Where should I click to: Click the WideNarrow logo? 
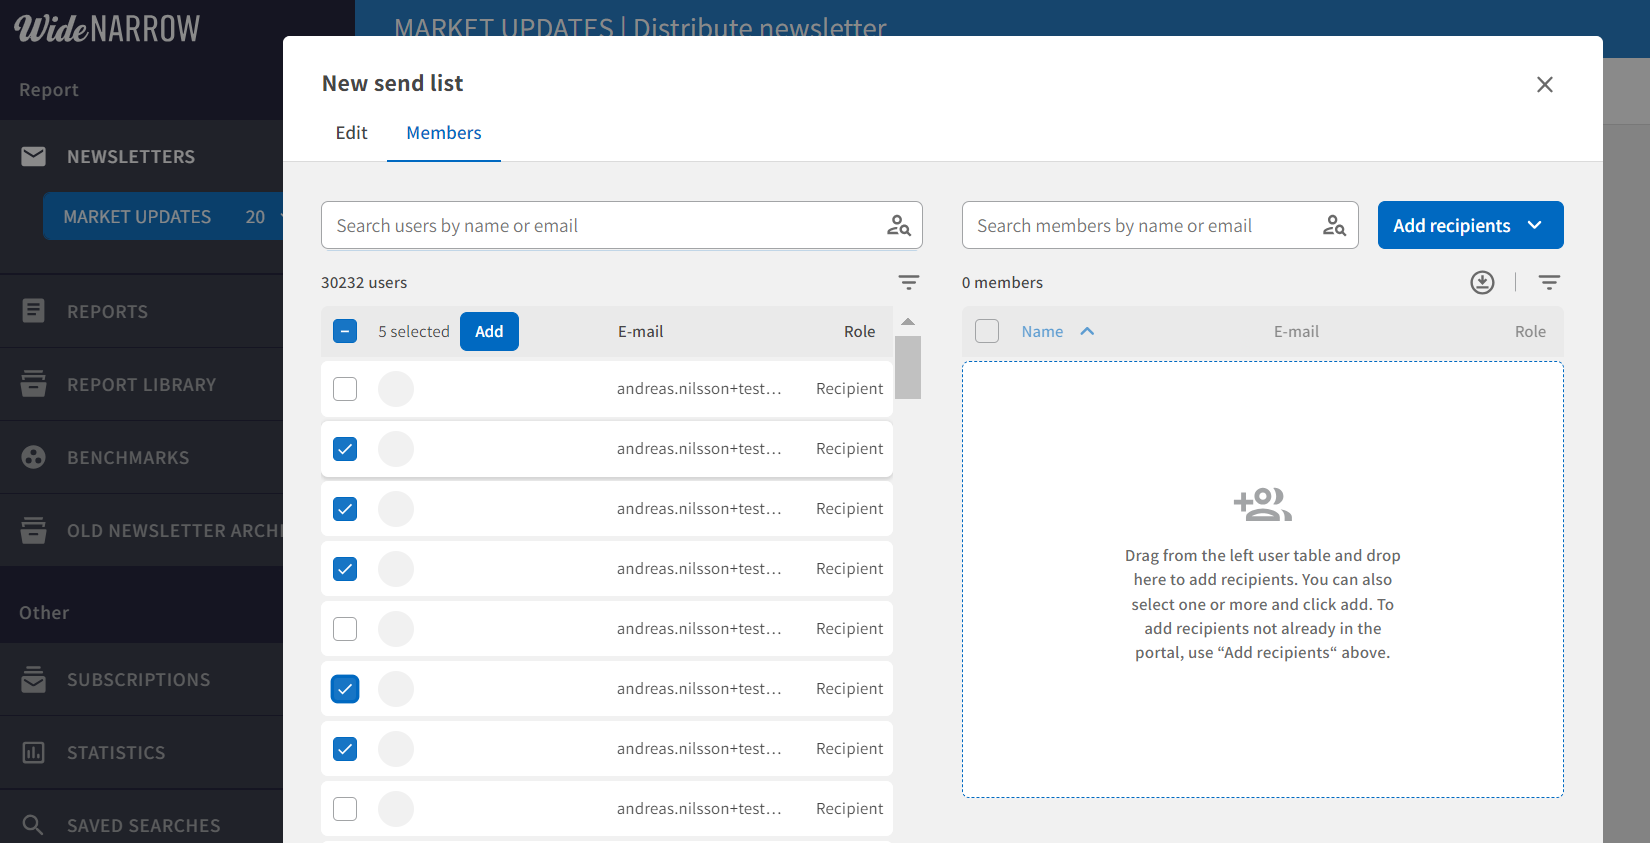pyautogui.click(x=107, y=29)
